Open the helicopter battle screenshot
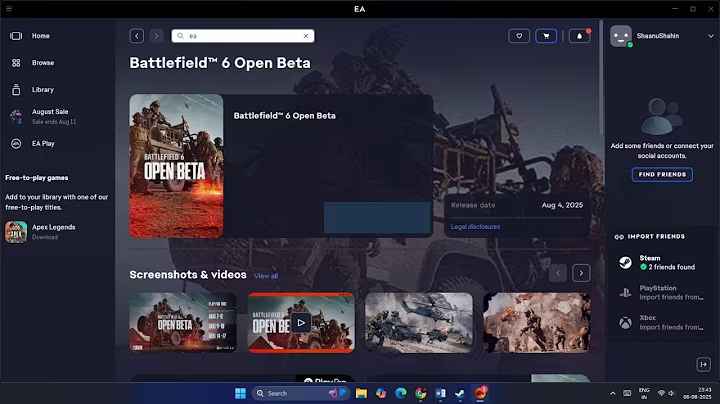Screen dimensions: 720x404 (x=419, y=323)
